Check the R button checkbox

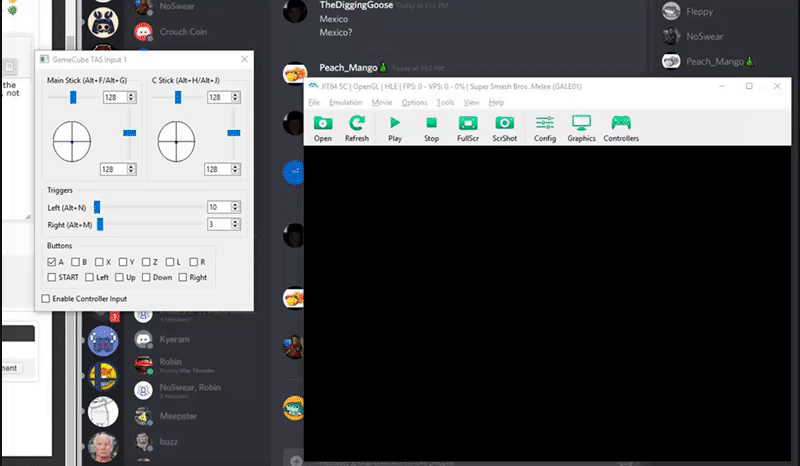193,262
